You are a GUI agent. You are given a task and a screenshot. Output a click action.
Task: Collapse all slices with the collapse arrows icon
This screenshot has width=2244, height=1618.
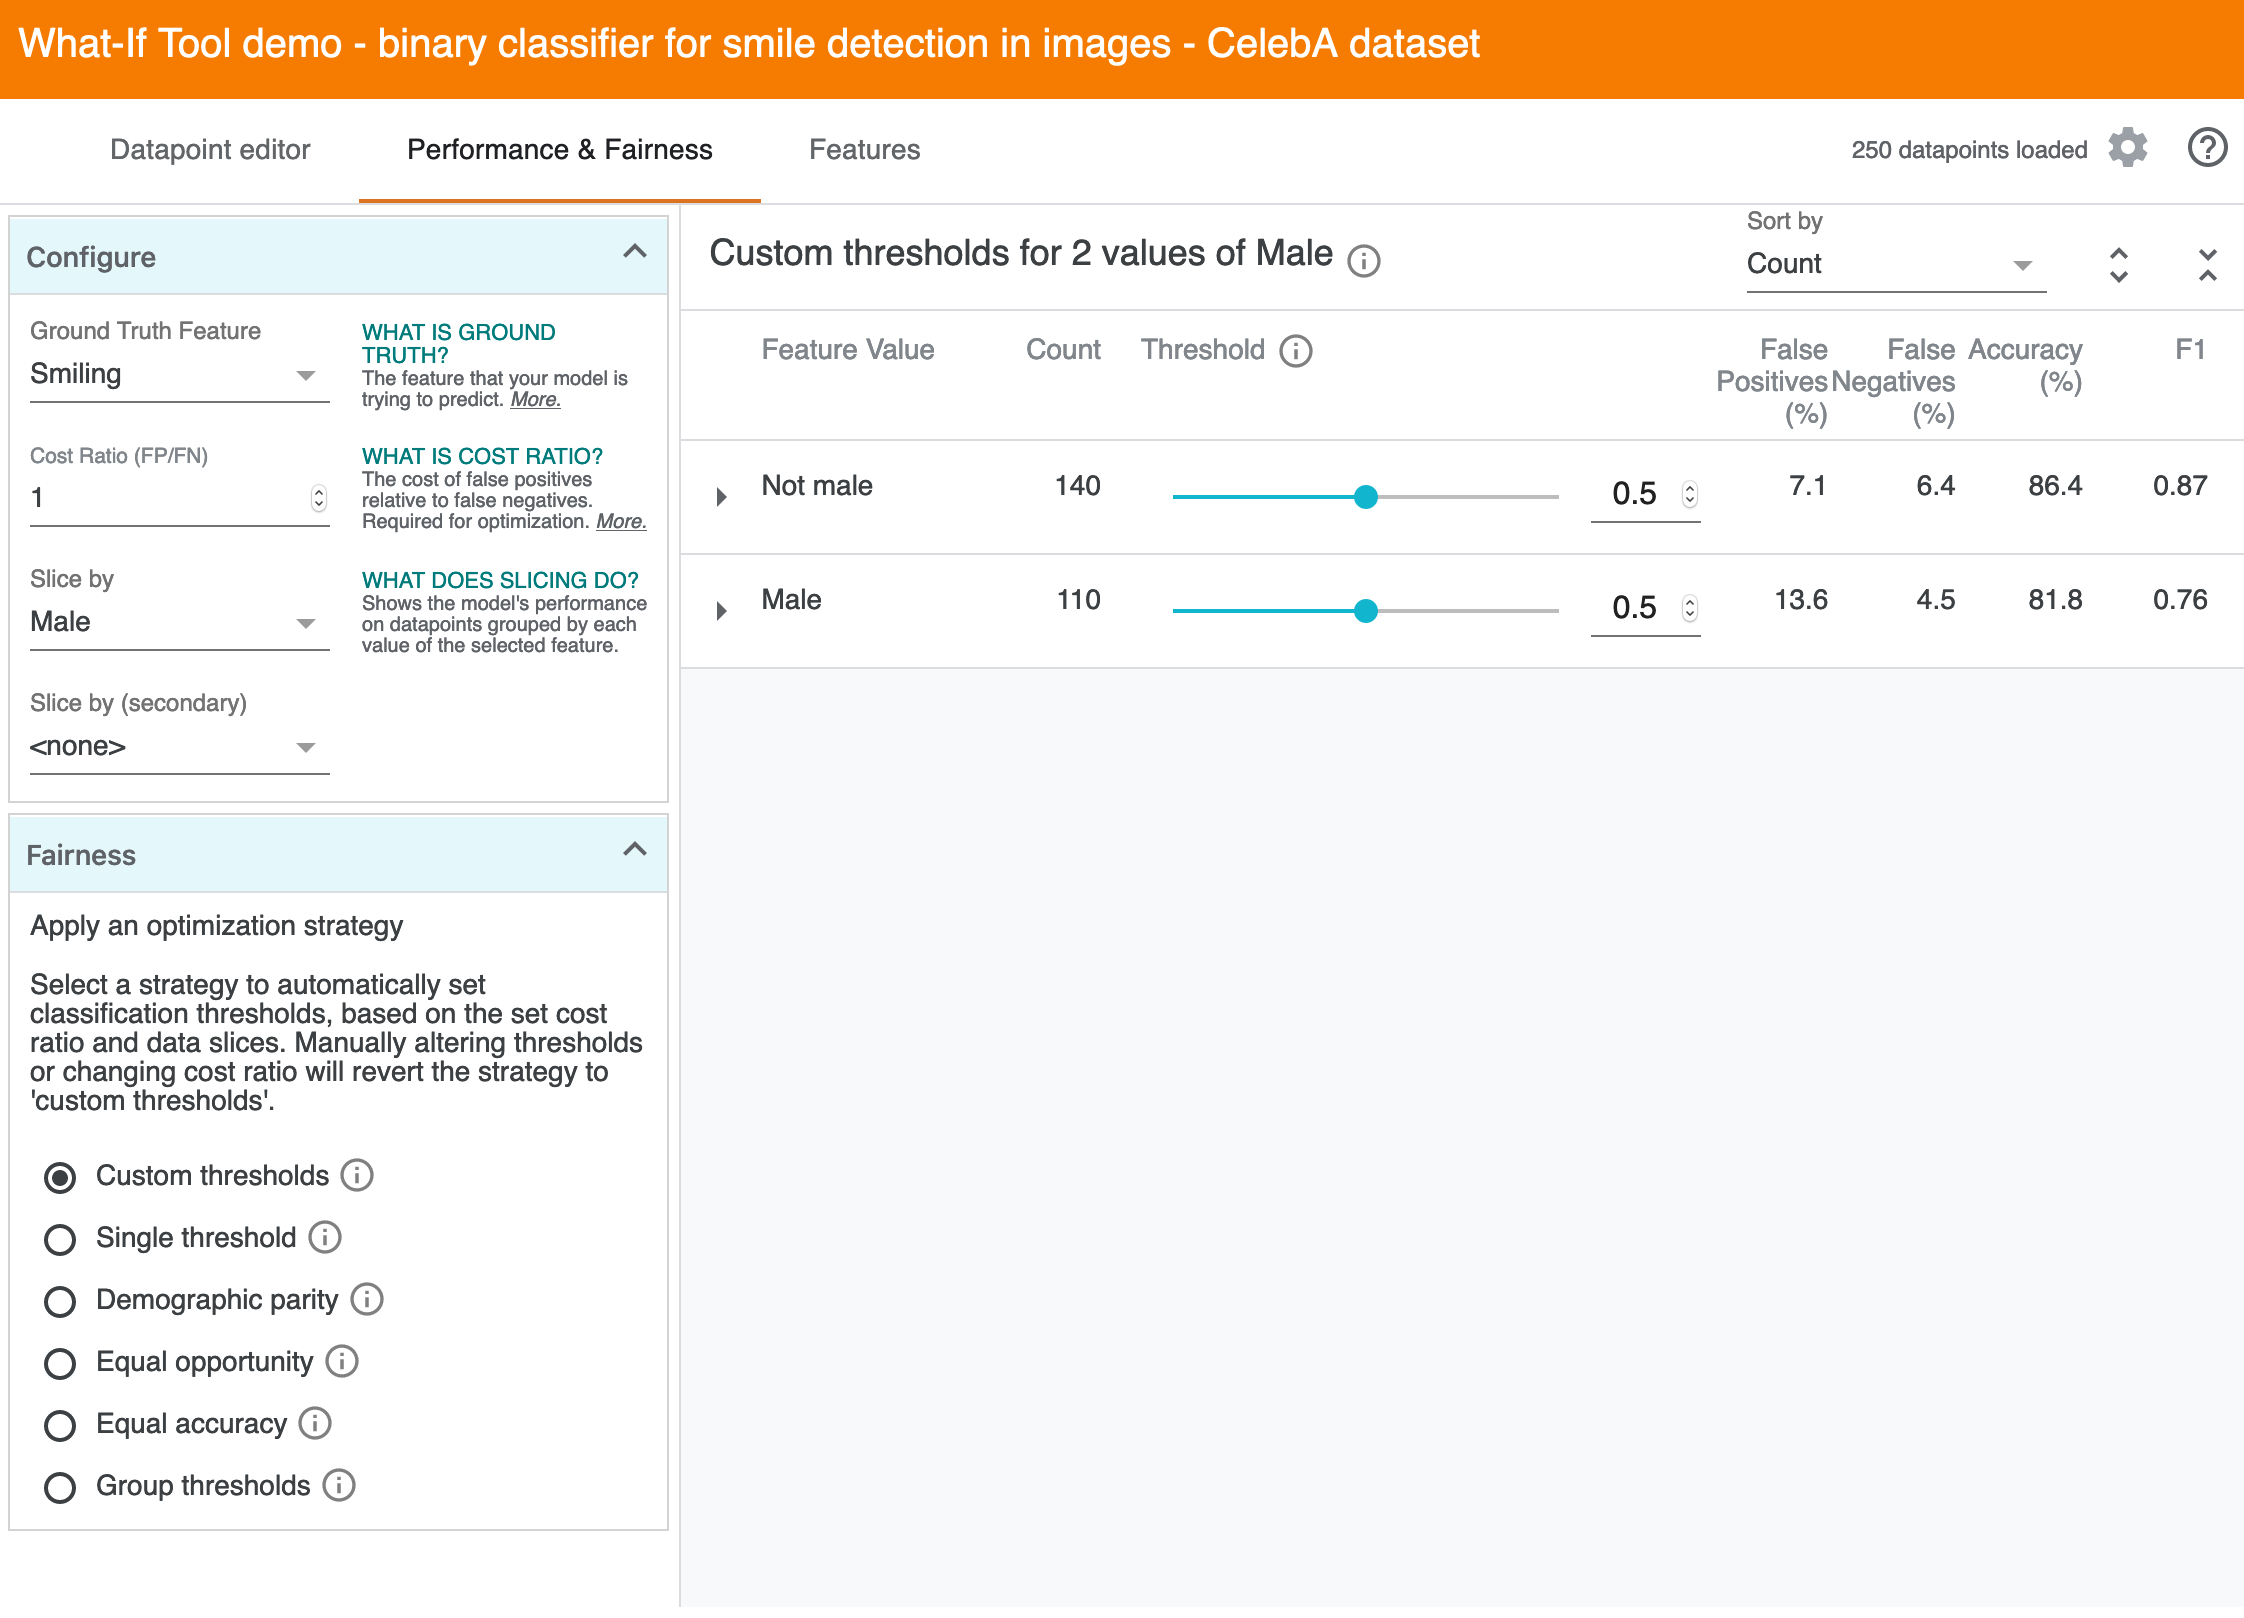(x=2207, y=265)
